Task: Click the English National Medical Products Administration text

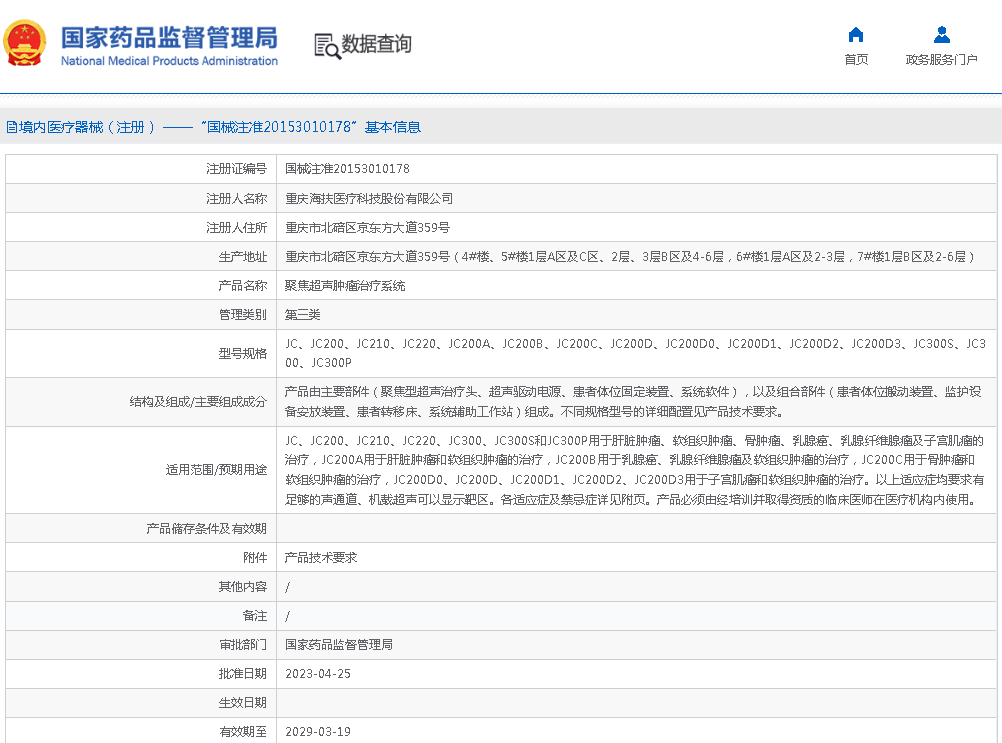Action: click(169, 61)
